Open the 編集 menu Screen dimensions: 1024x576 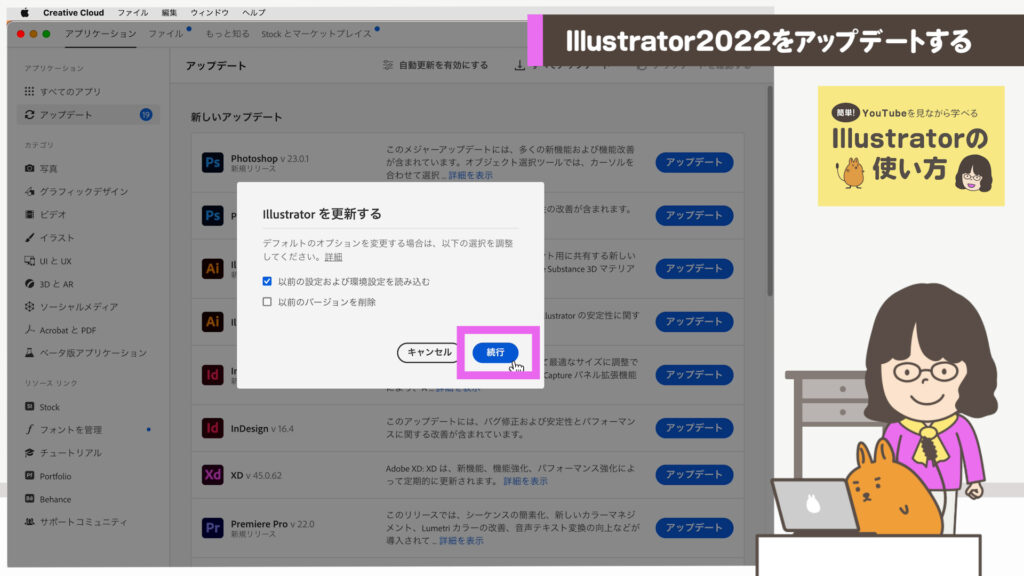coord(169,12)
